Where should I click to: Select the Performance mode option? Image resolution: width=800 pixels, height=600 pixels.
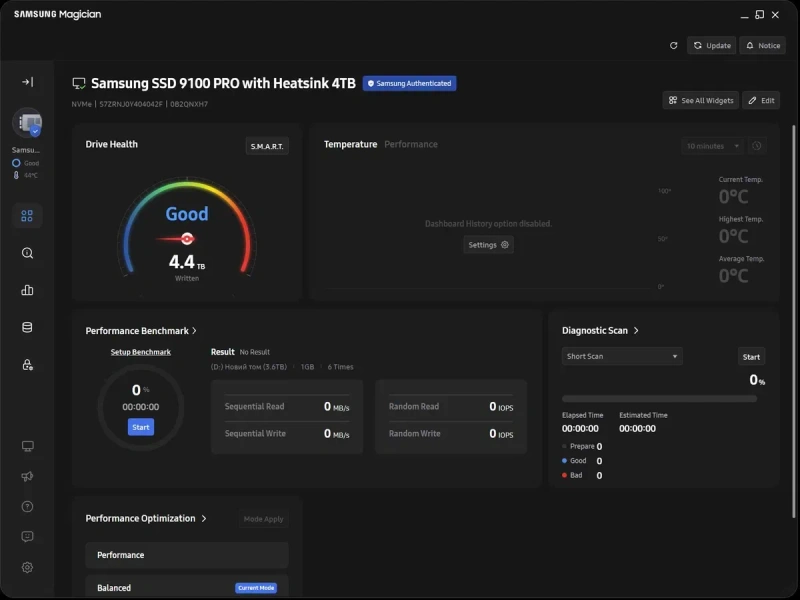187,555
